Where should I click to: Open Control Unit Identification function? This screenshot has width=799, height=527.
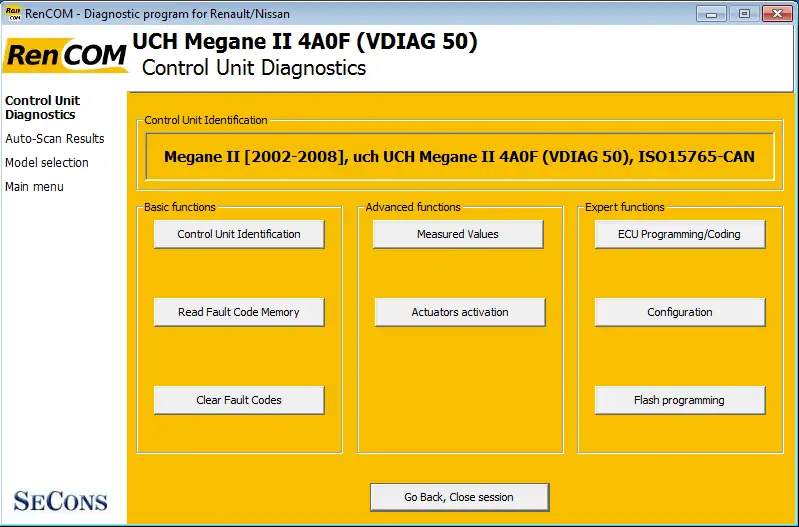(239, 234)
